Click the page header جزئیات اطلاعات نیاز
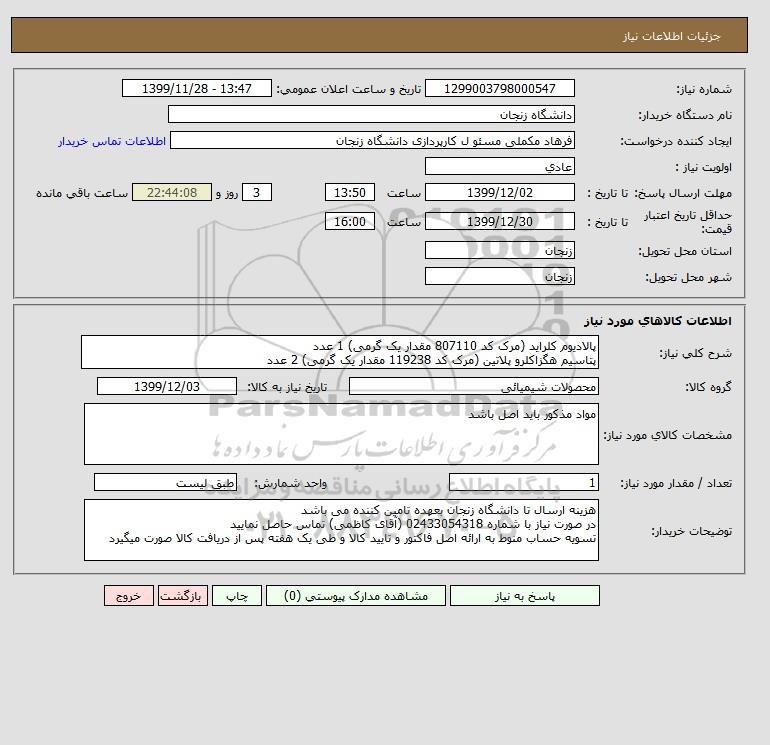 pos(671,36)
